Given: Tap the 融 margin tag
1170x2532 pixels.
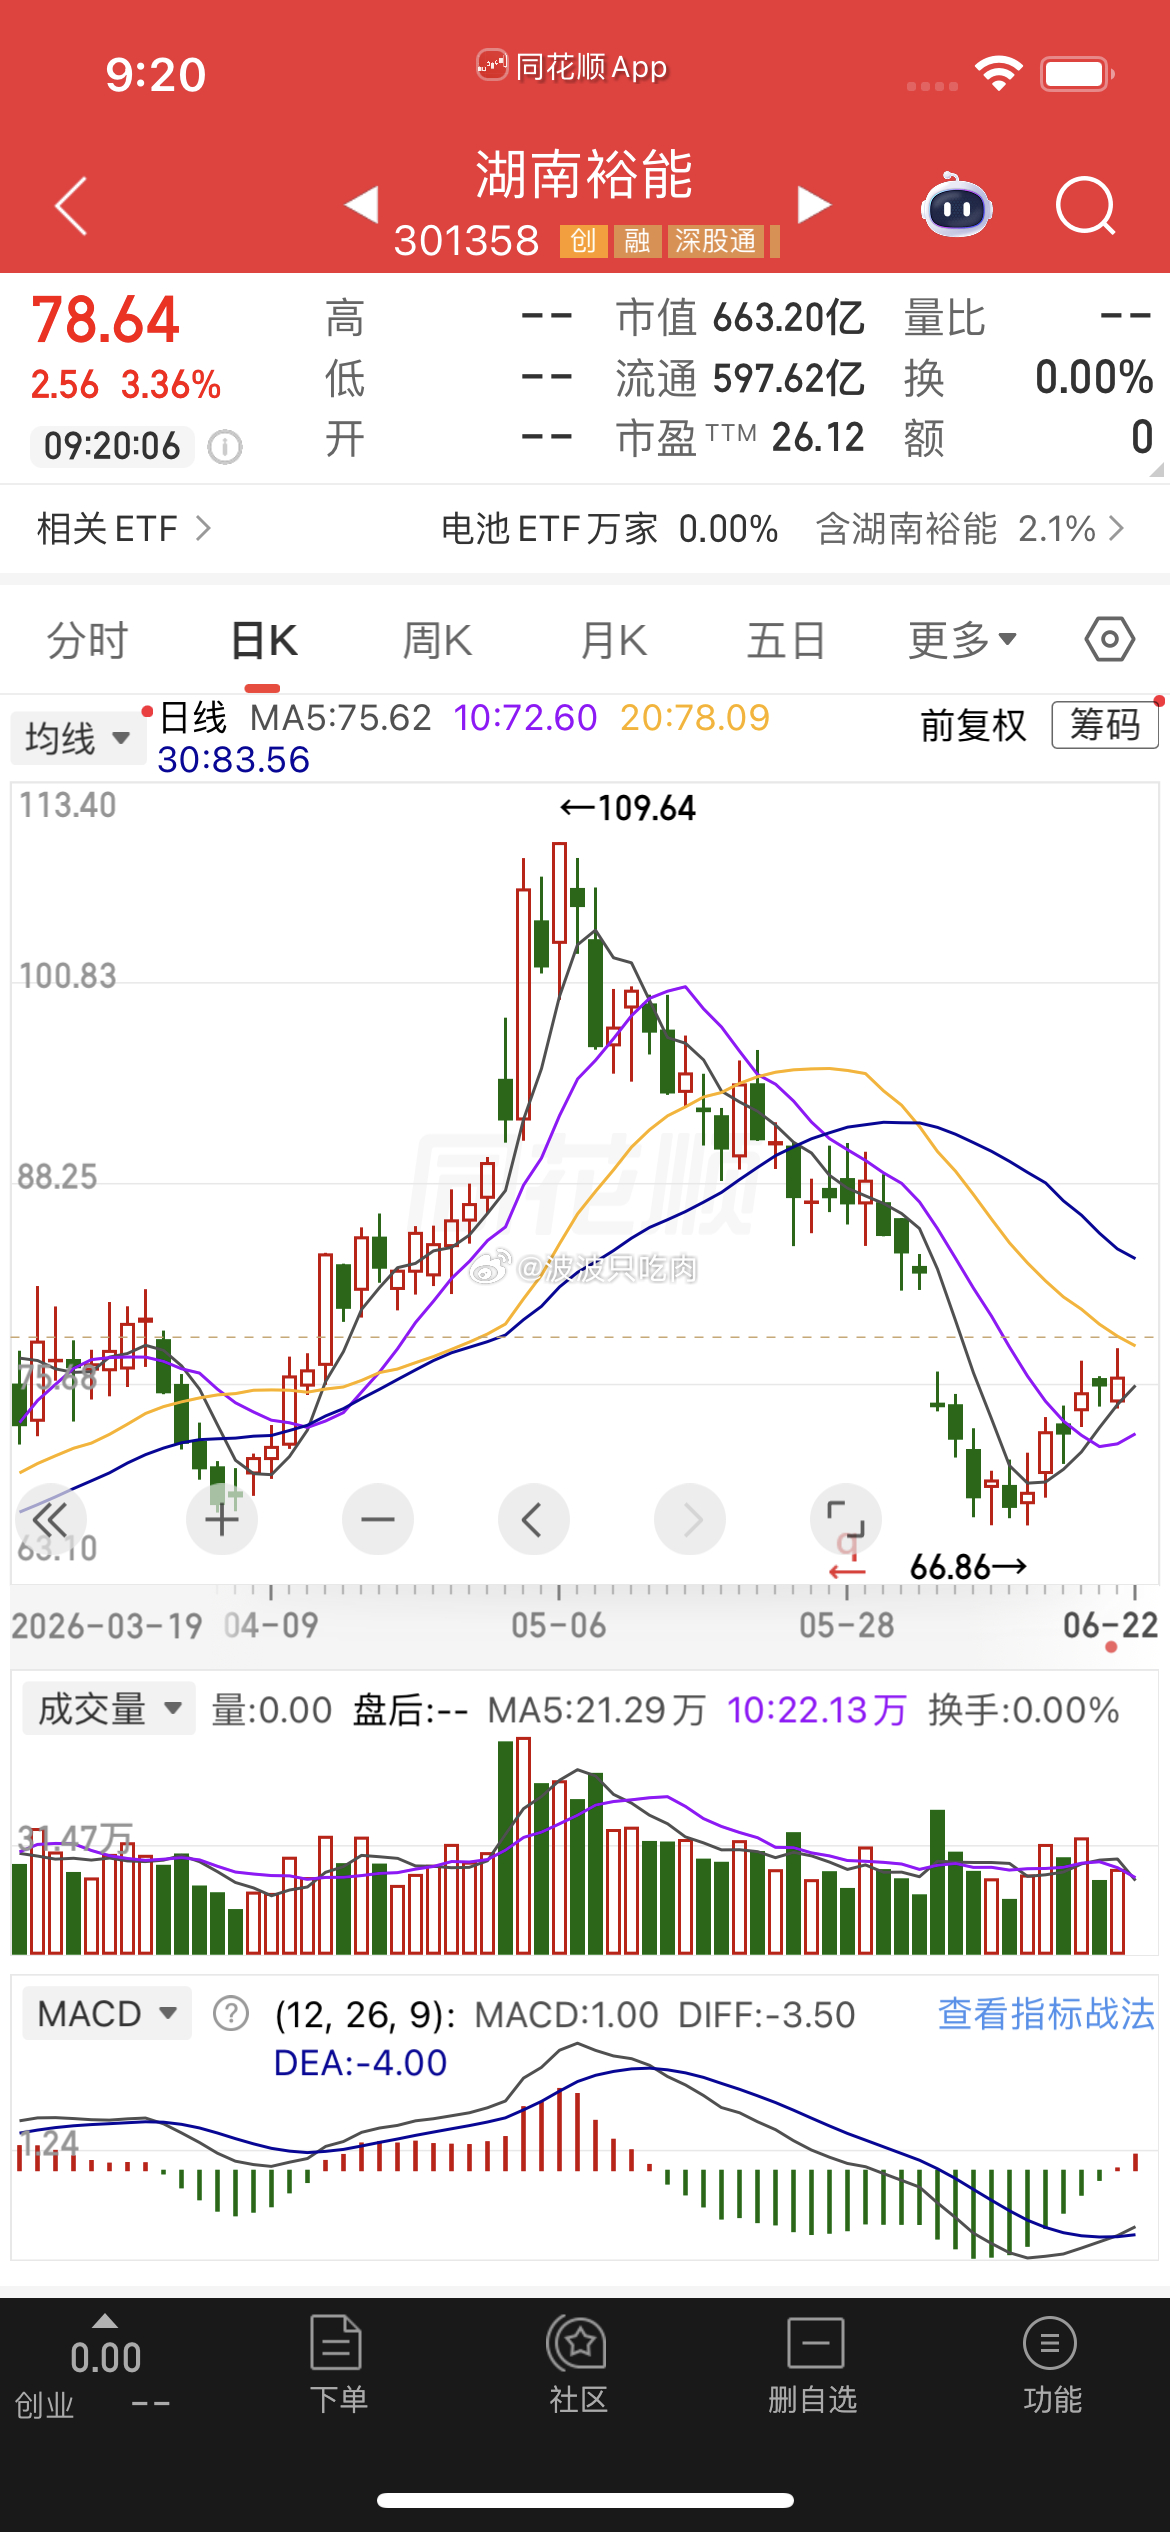Looking at the screenshot, I should click(637, 241).
